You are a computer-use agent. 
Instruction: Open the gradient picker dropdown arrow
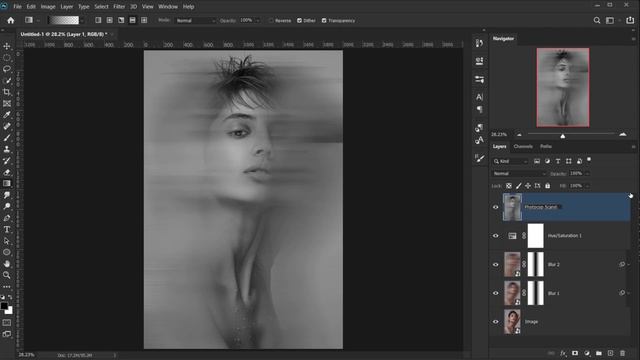[82, 20]
